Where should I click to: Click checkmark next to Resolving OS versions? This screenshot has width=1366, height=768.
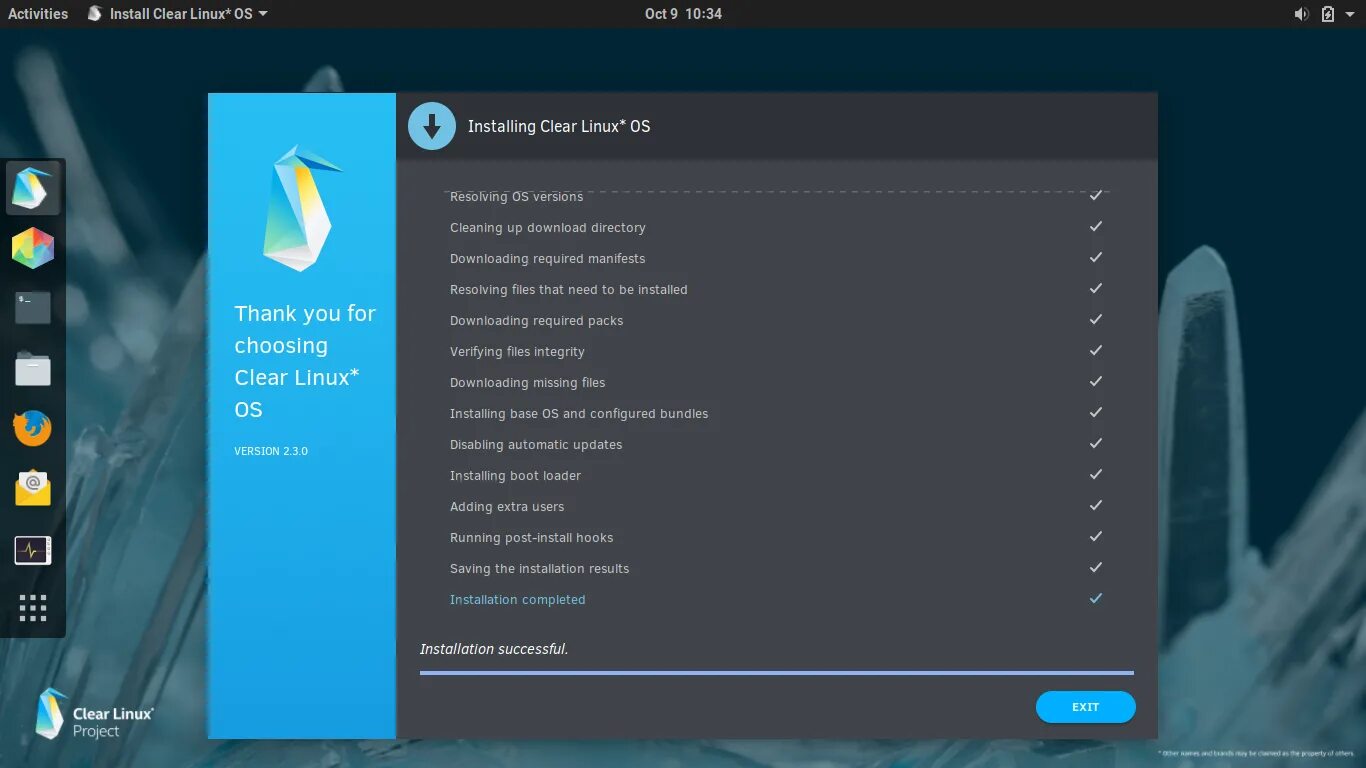(x=1096, y=195)
